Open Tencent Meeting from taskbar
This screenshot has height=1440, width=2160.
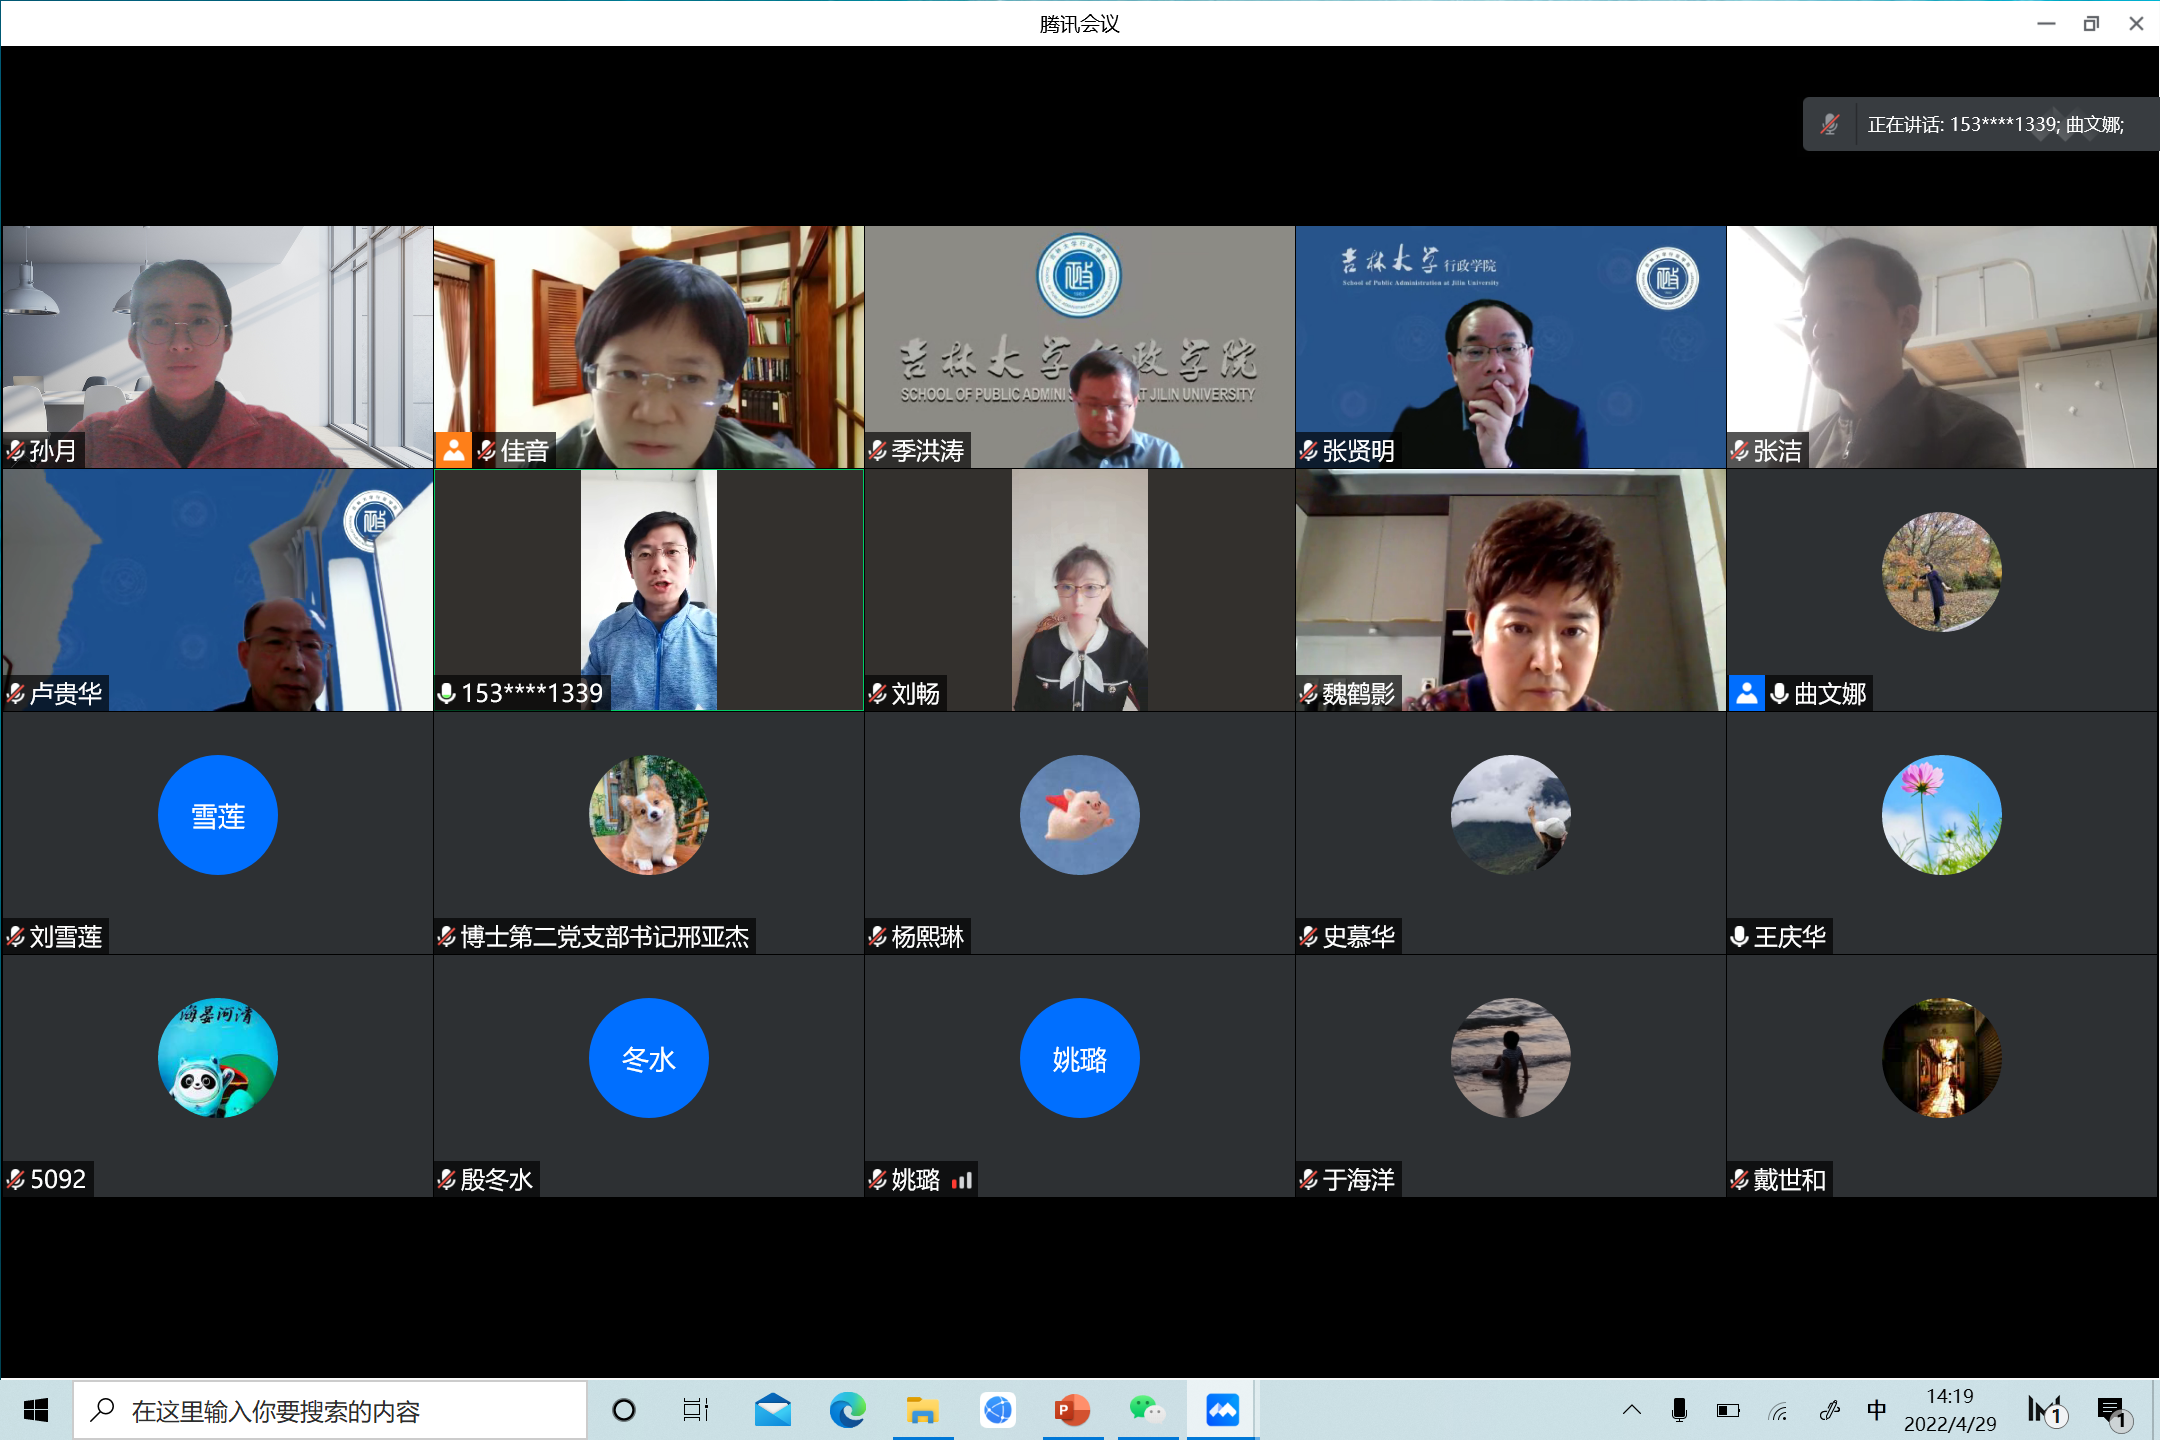click(1222, 1411)
